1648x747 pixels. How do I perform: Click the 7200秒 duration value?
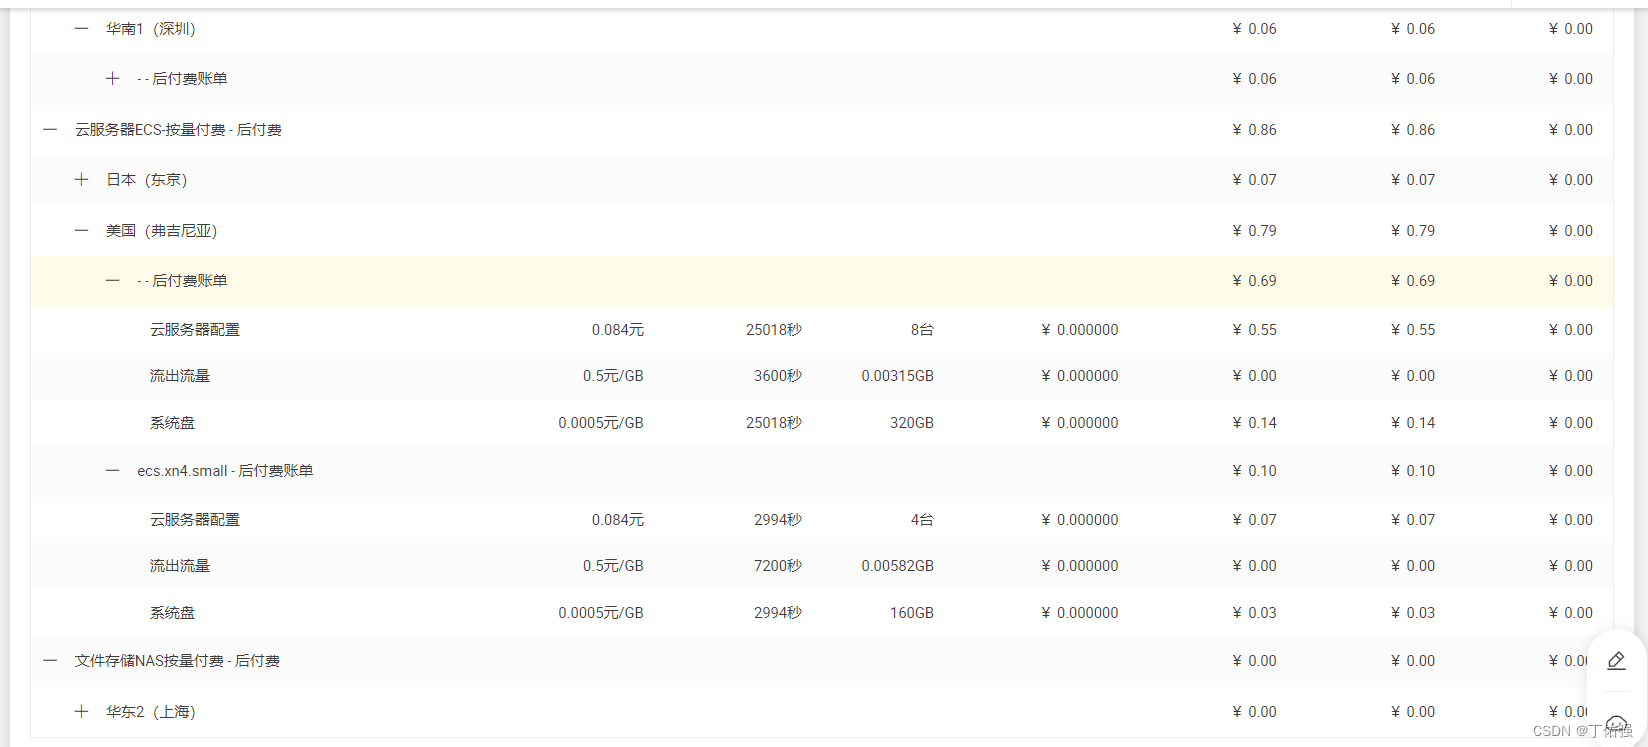777,566
